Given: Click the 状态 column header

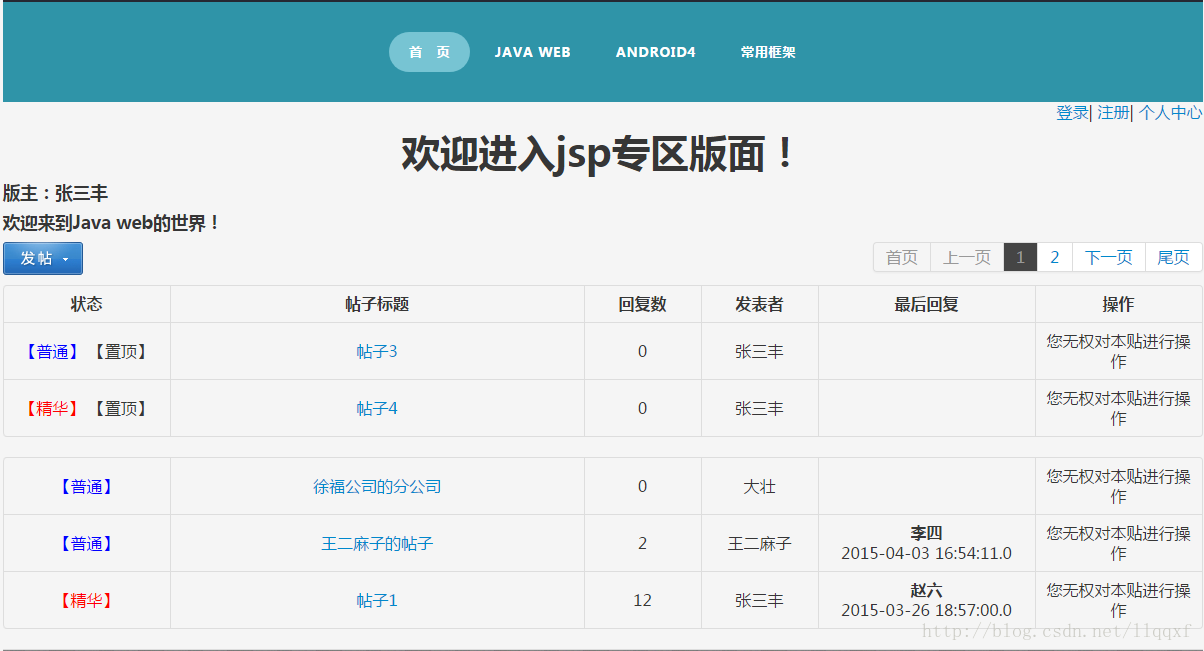Looking at the screenshot, I should point(87,304).
